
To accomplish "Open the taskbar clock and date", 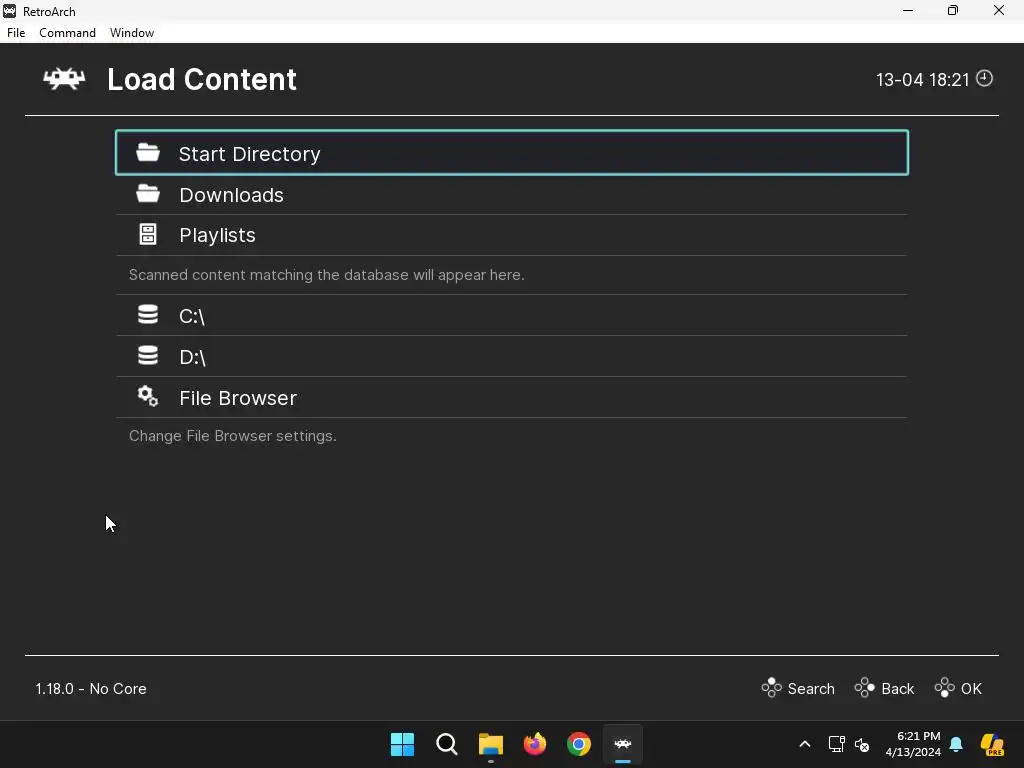I will (913, 744).
